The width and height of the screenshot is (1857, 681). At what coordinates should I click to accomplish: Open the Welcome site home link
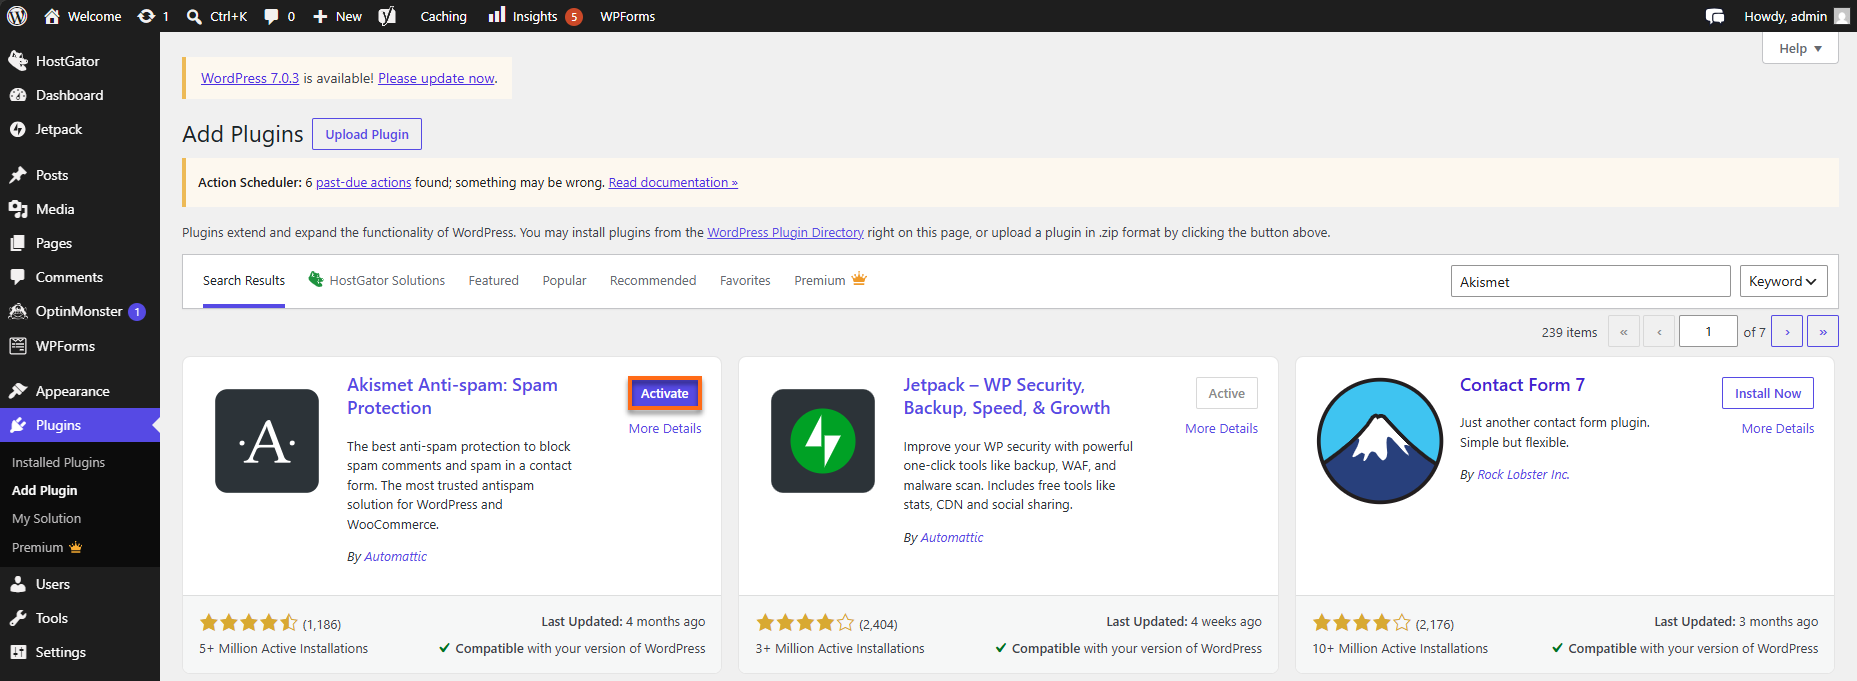coord(83,16)
